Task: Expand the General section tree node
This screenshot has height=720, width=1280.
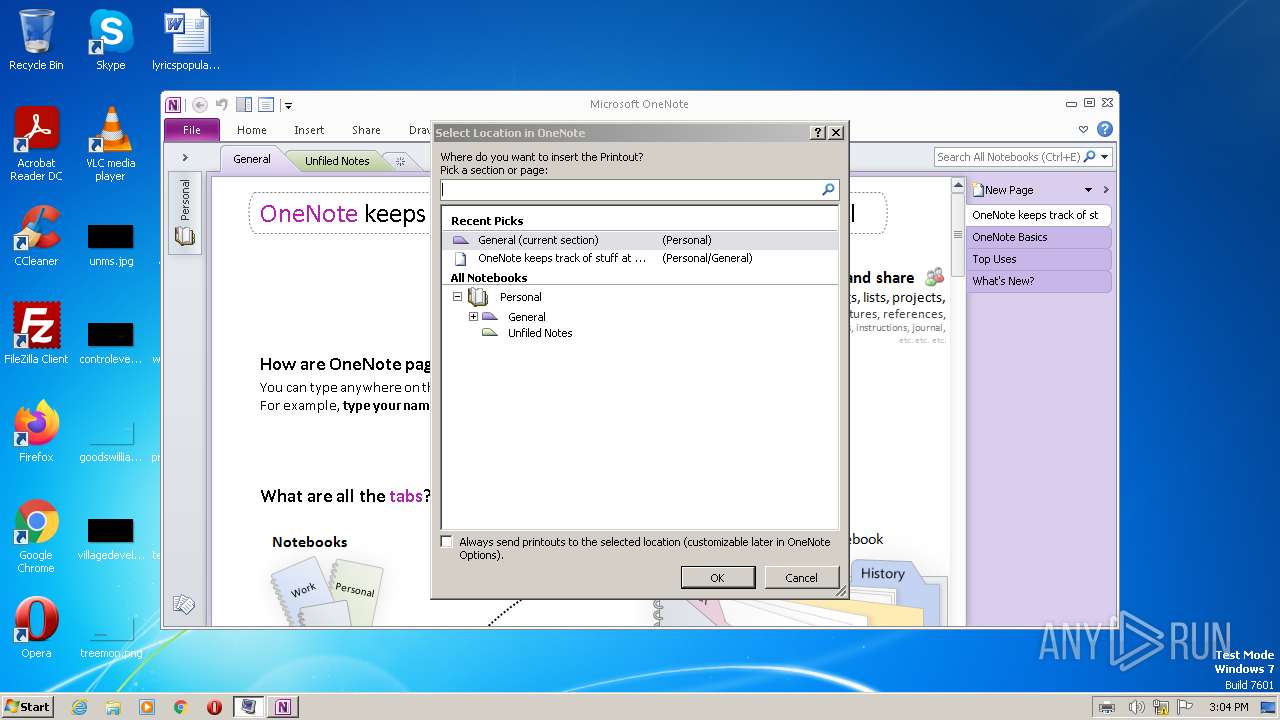Action: [x=473, y=316]
